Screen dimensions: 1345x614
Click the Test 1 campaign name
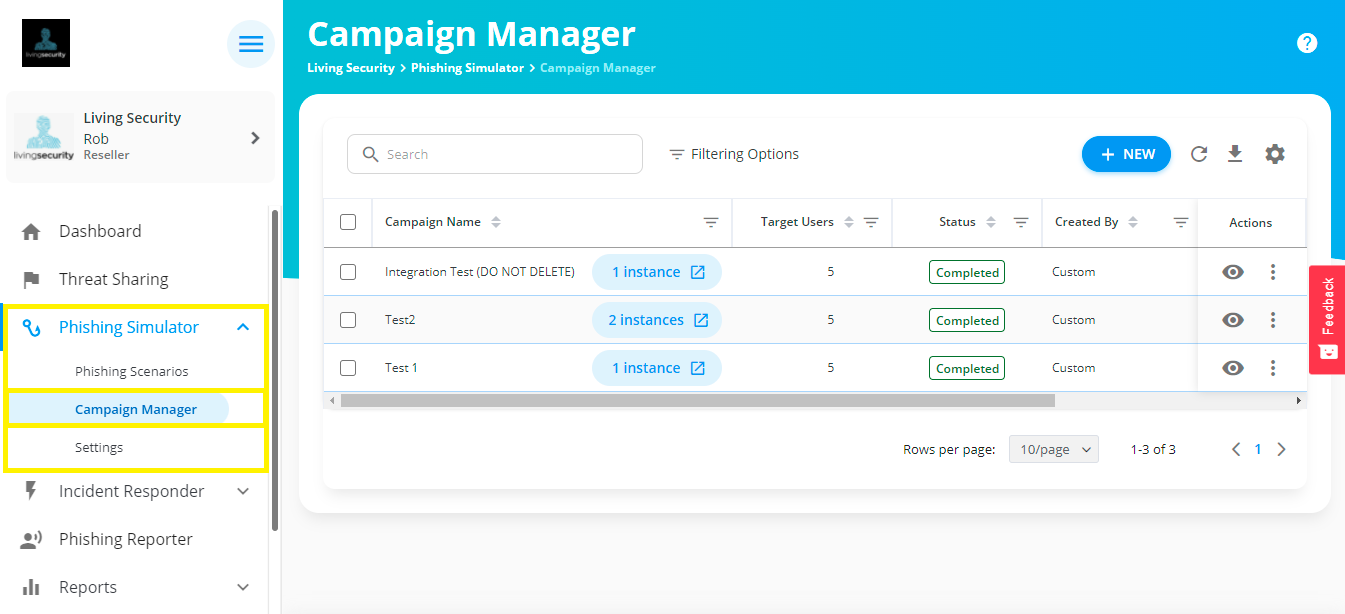[x=401, y=368]
